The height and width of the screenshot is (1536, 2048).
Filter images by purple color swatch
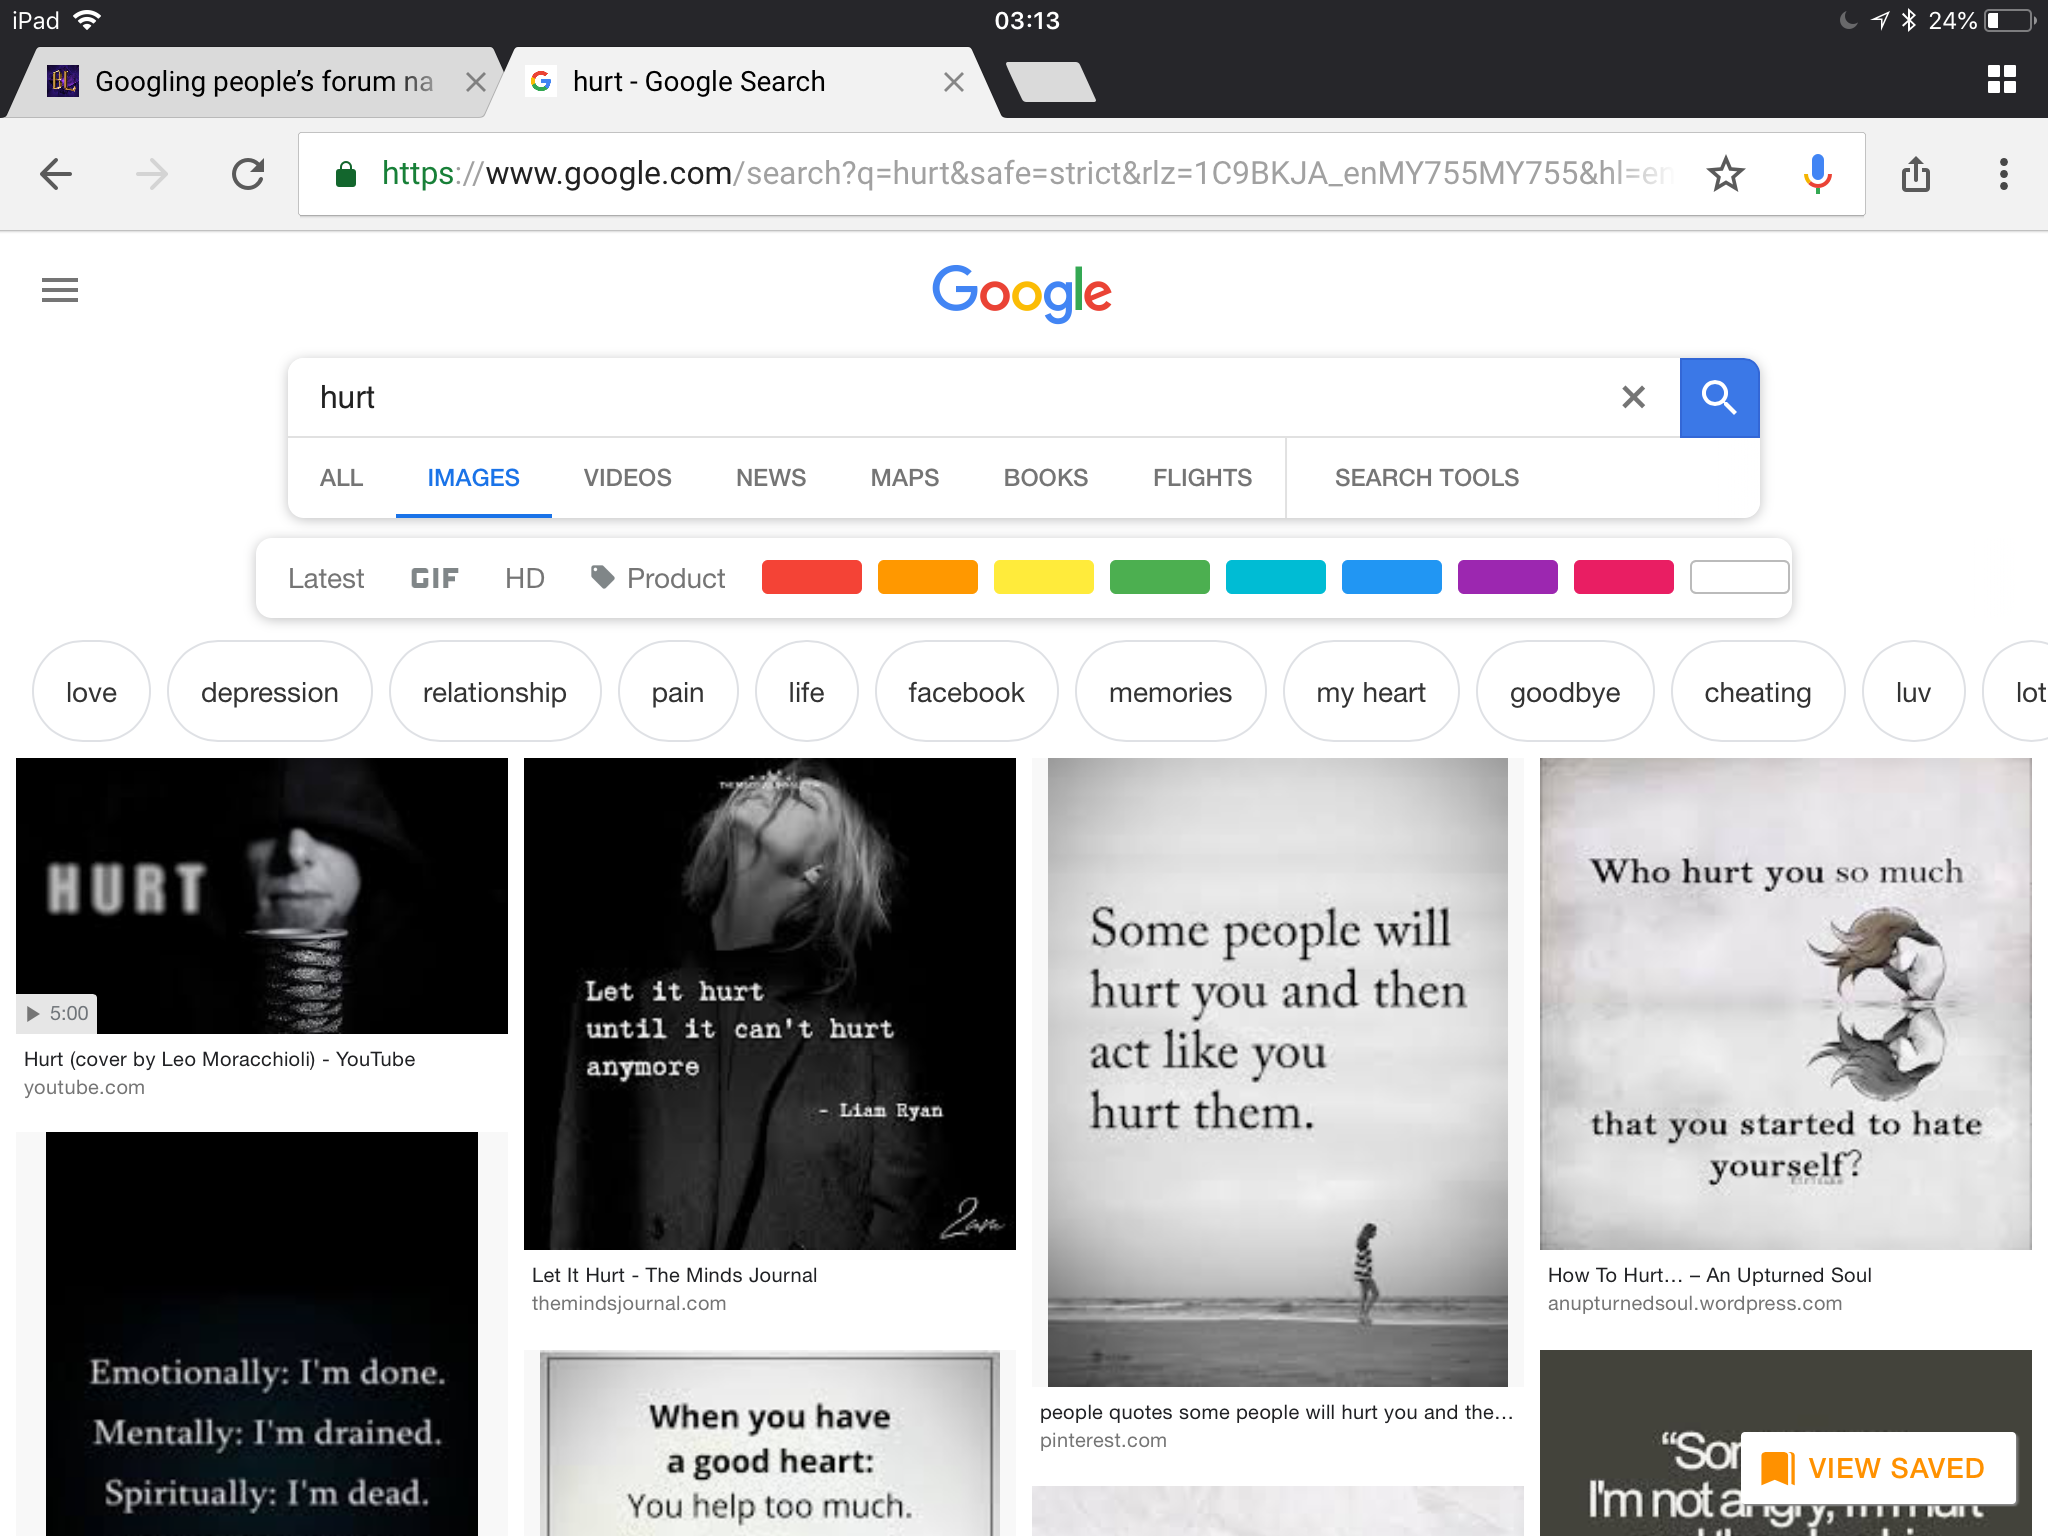[1507, 577]
